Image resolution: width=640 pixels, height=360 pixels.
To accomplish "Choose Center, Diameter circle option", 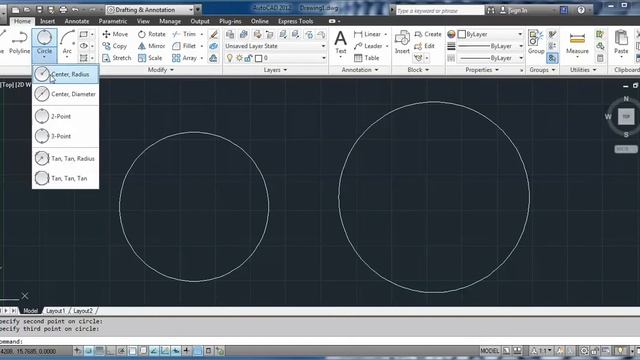I will [x=65, y=94].
